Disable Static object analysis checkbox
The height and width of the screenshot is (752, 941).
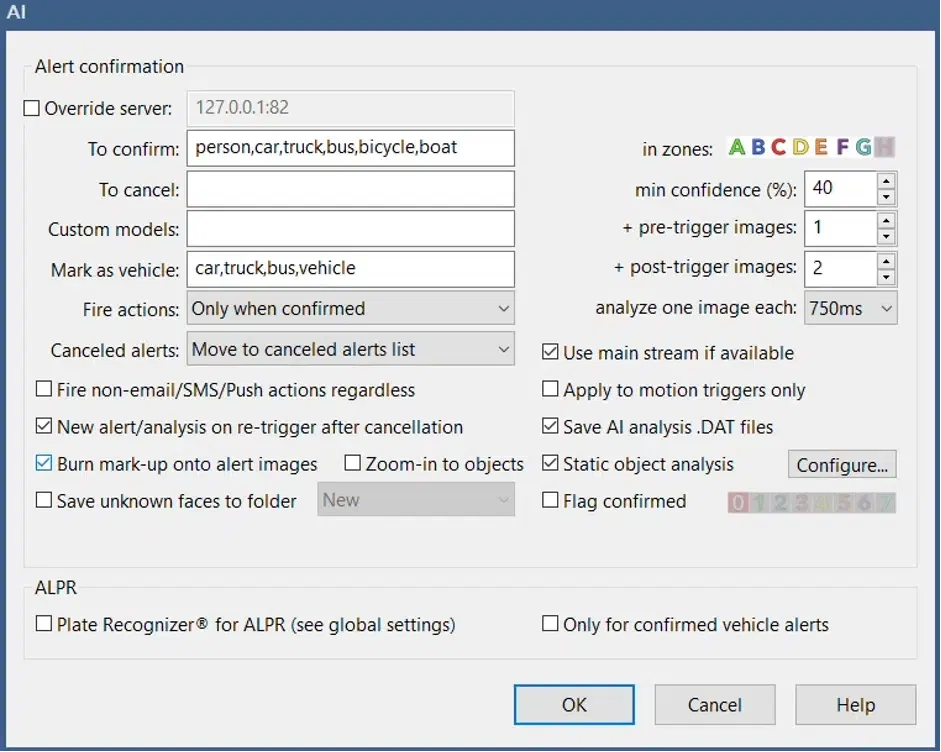pos(550,464)
